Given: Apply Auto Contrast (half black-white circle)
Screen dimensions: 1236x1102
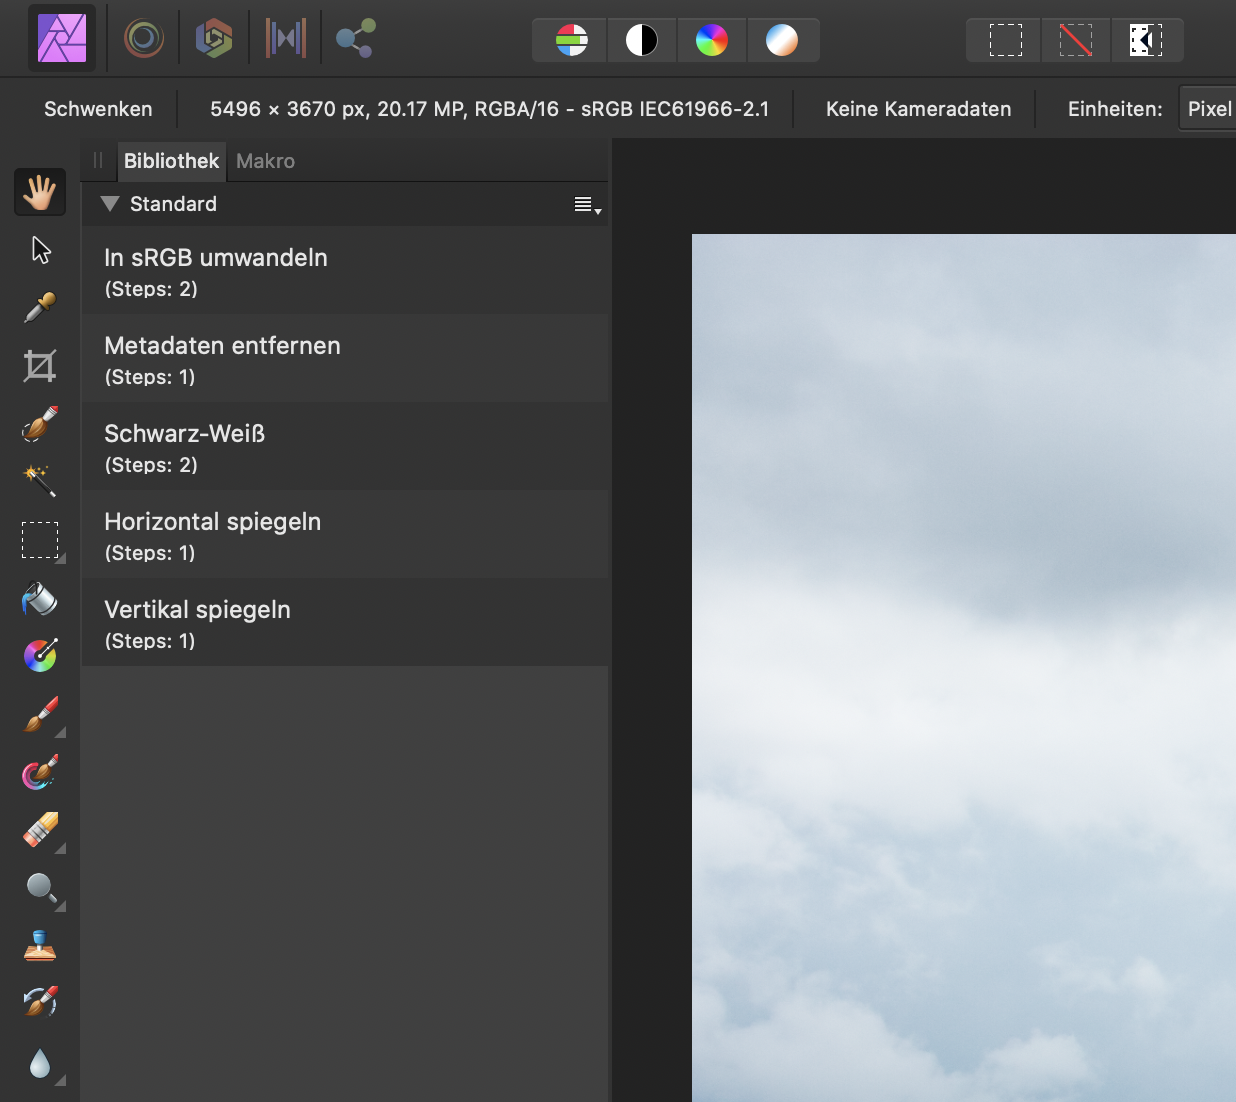Looking at the screenshot, I should pos(641,40).
